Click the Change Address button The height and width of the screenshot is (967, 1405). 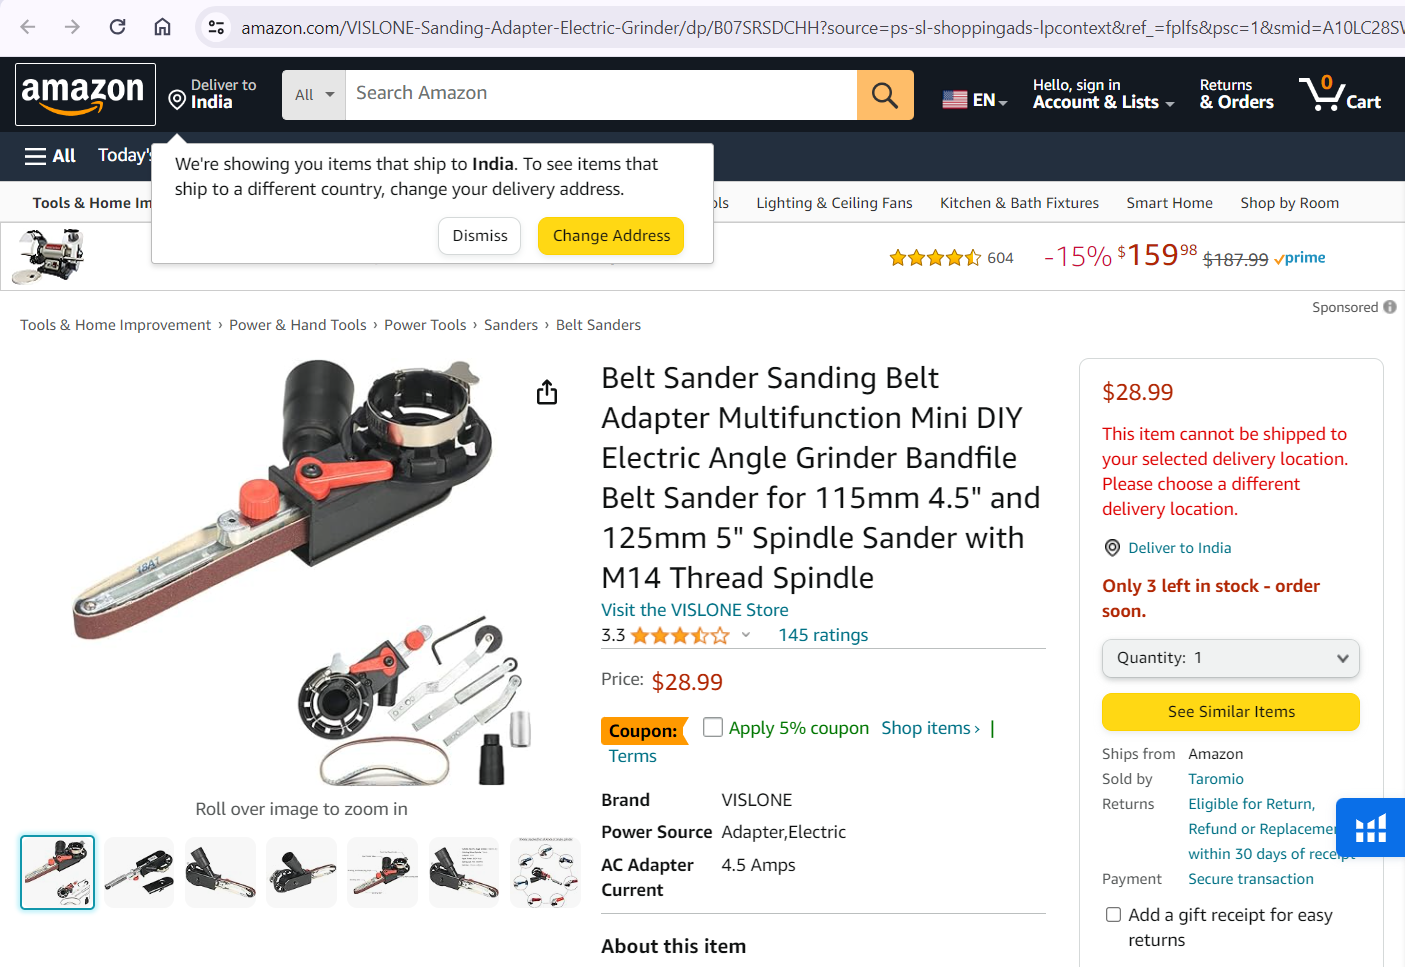coord(611,236)
